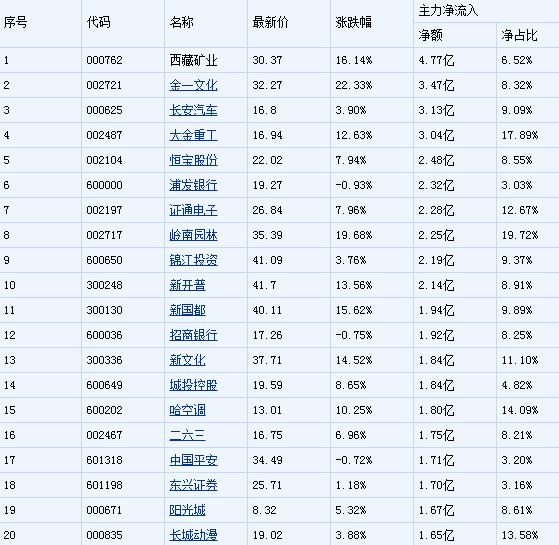Open 恒宝股份 stock details
Image resolution: width=559 pixels, height=545 pixels.
click(193, 160)
